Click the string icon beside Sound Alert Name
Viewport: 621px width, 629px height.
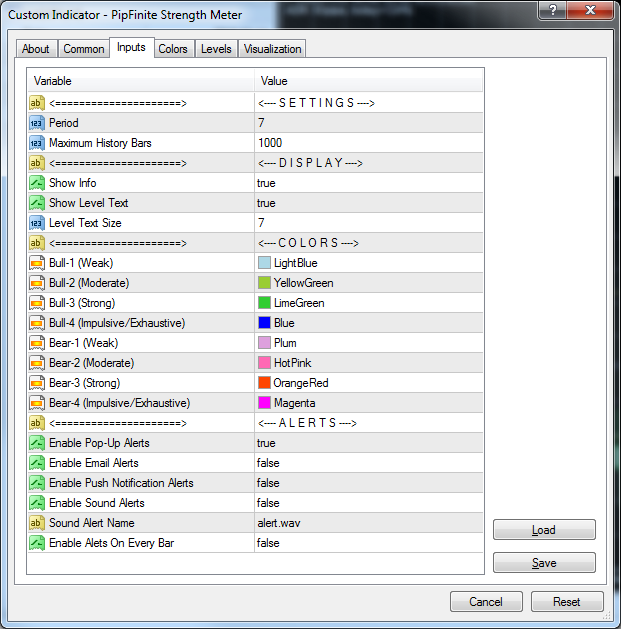coord(37,523)
